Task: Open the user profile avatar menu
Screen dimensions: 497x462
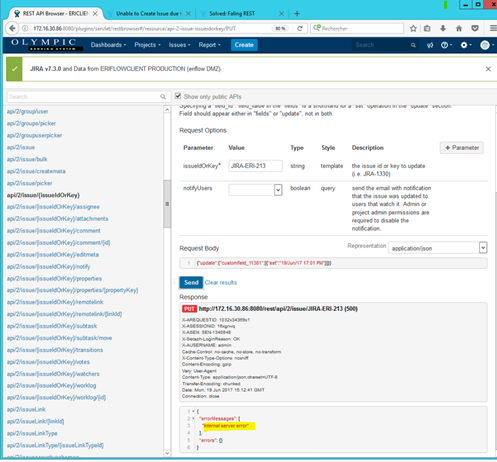Action: click(x=486, y=45)
